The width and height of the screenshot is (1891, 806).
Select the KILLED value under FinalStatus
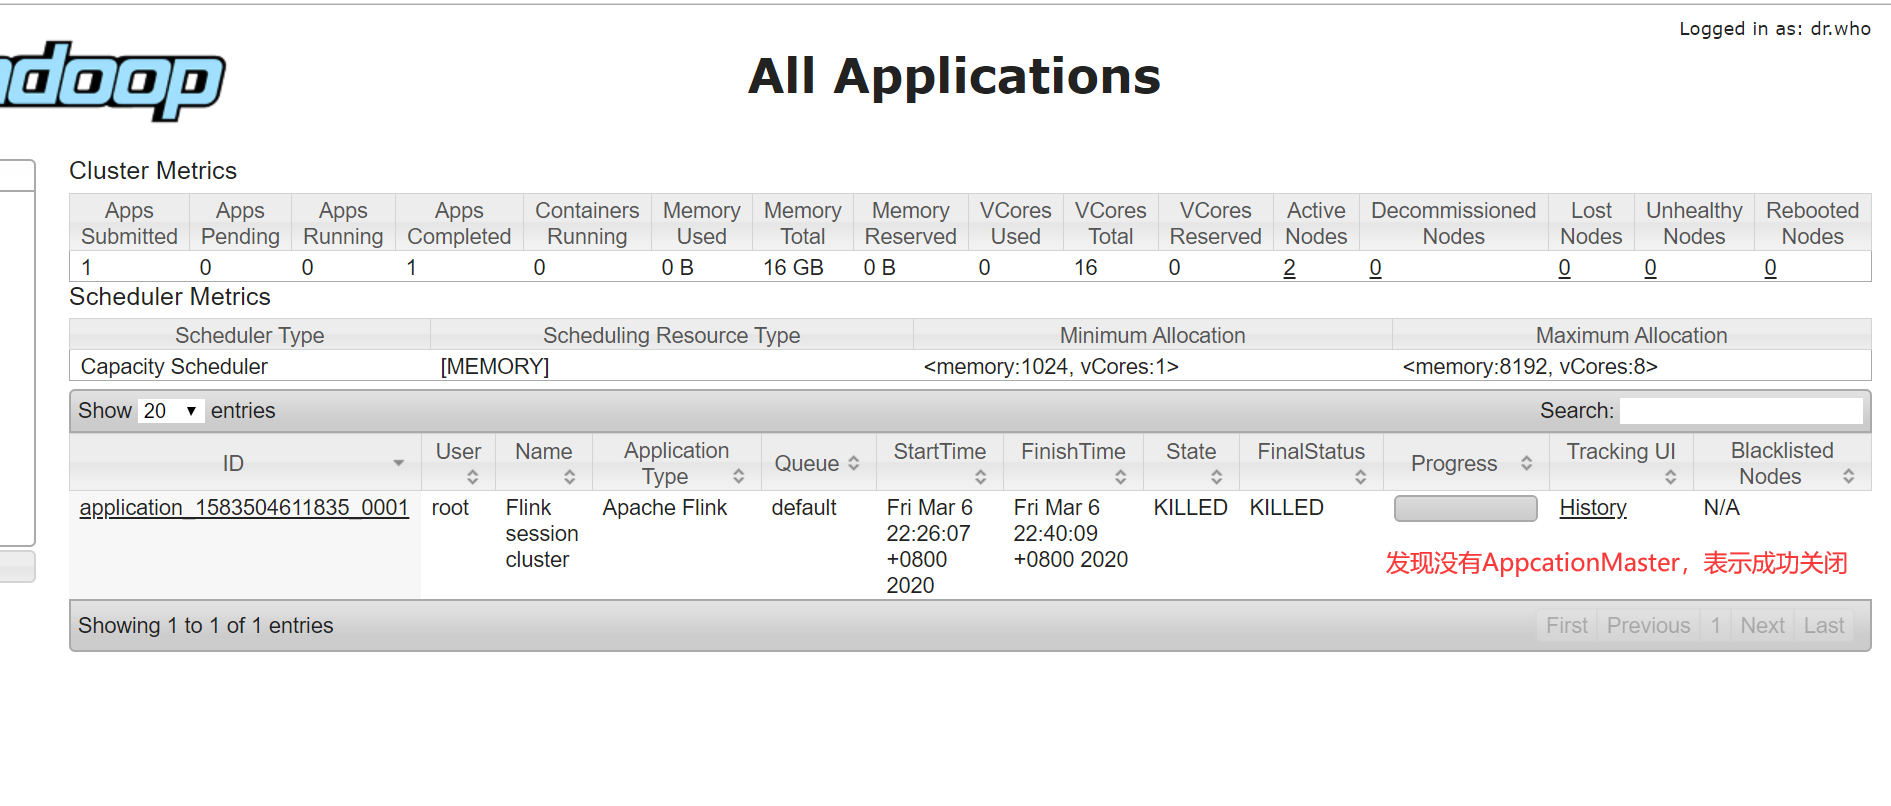coord(1286,508)
